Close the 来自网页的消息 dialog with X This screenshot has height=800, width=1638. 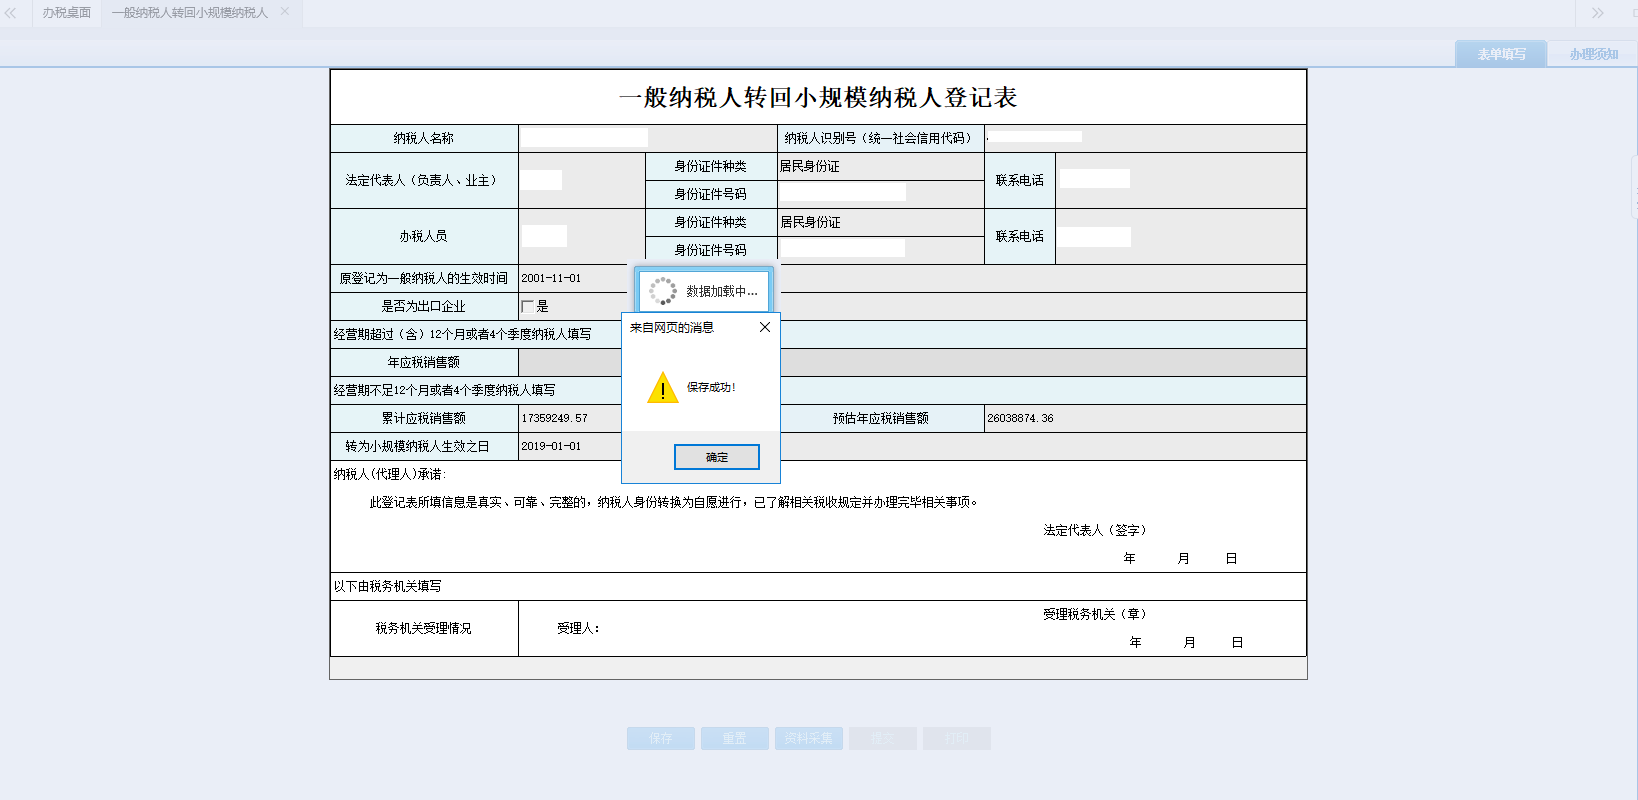click(x=765, y=327)
